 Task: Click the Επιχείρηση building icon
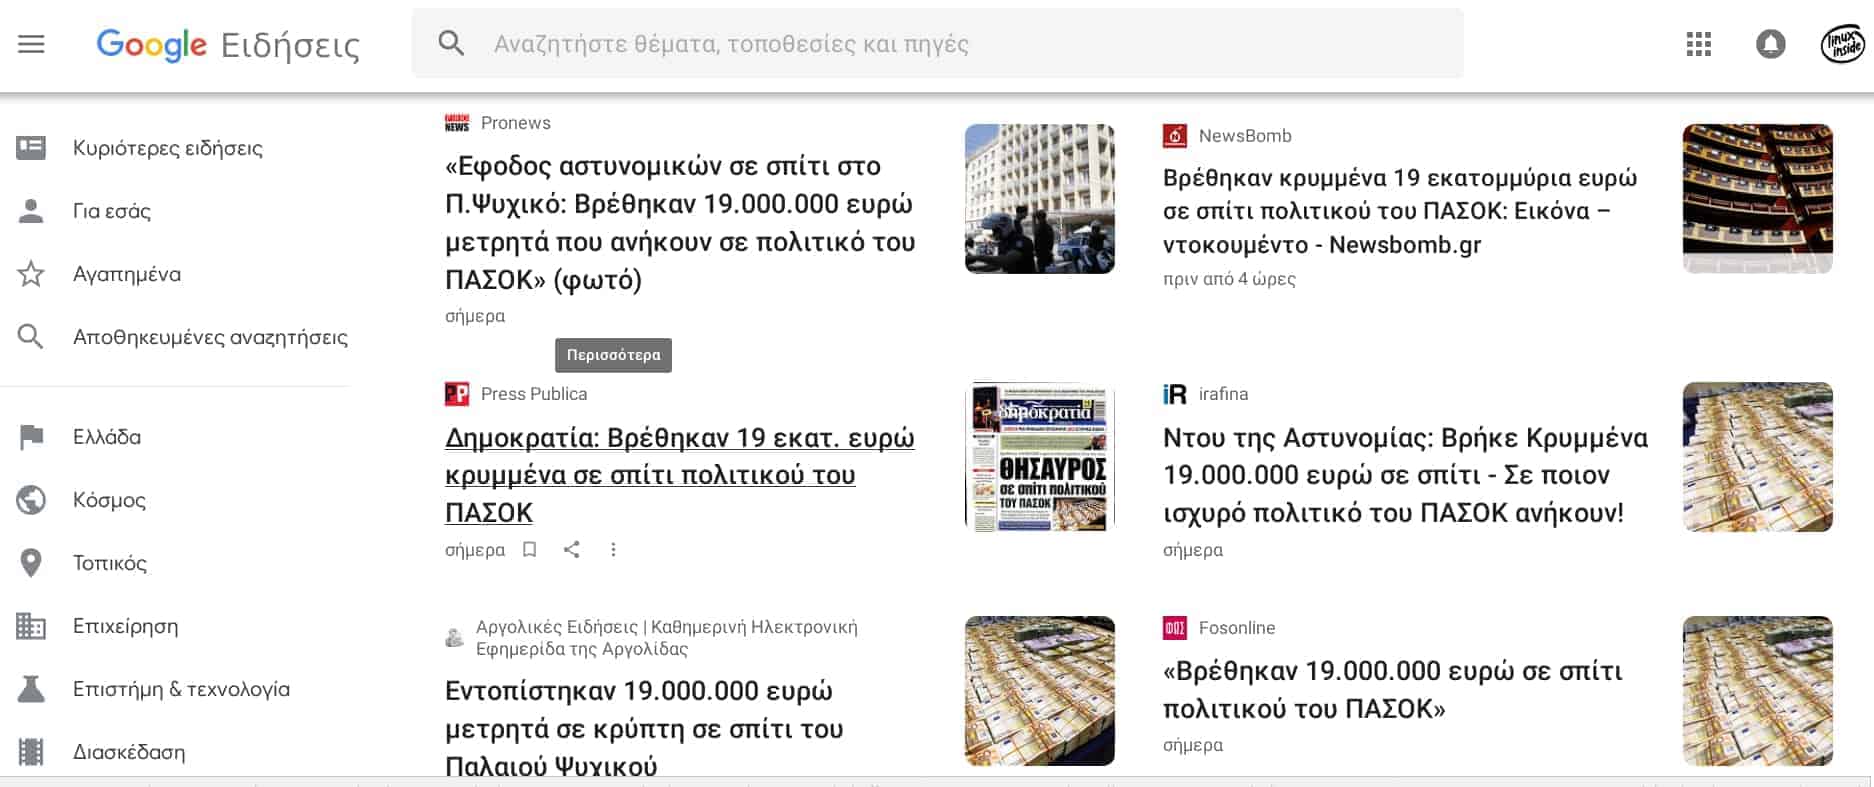31,626
